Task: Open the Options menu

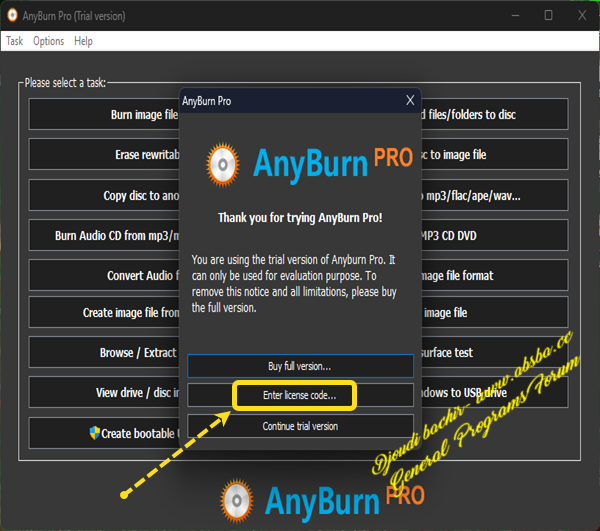Action: point(49,41)
